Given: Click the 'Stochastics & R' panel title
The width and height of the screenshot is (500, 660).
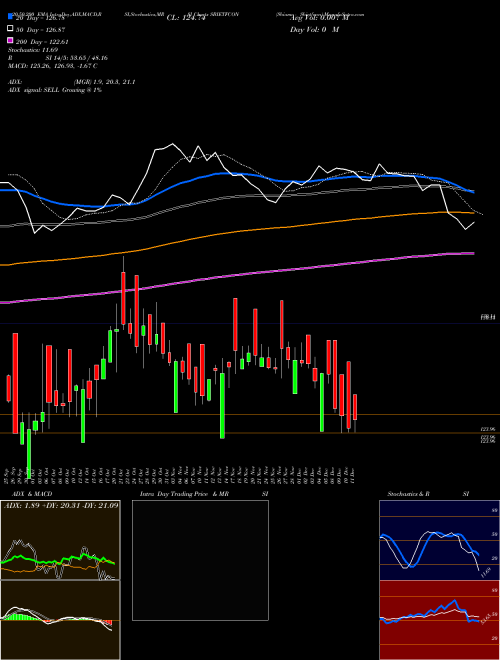Looking at the screenshot, I should pos(409,494).
